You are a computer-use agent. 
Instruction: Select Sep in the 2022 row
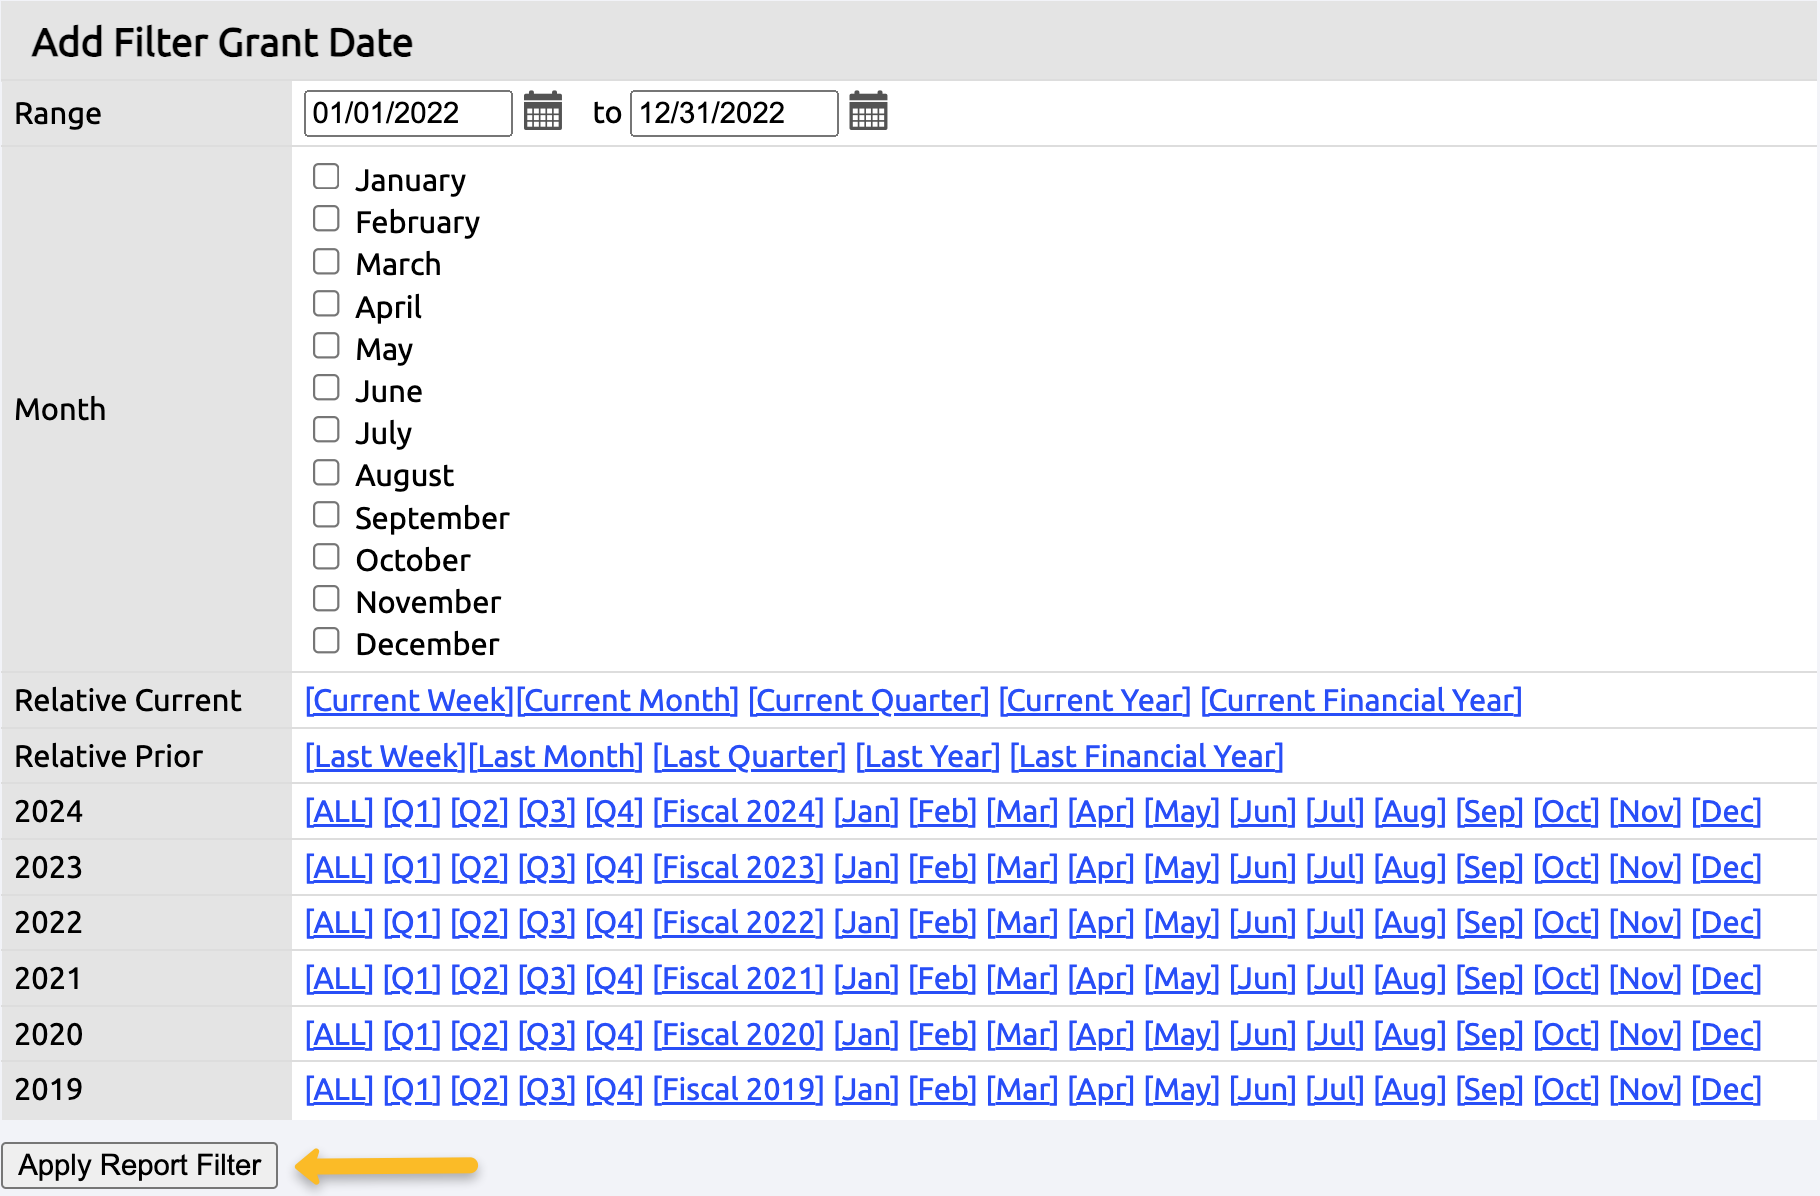[x=1489, y=922]
